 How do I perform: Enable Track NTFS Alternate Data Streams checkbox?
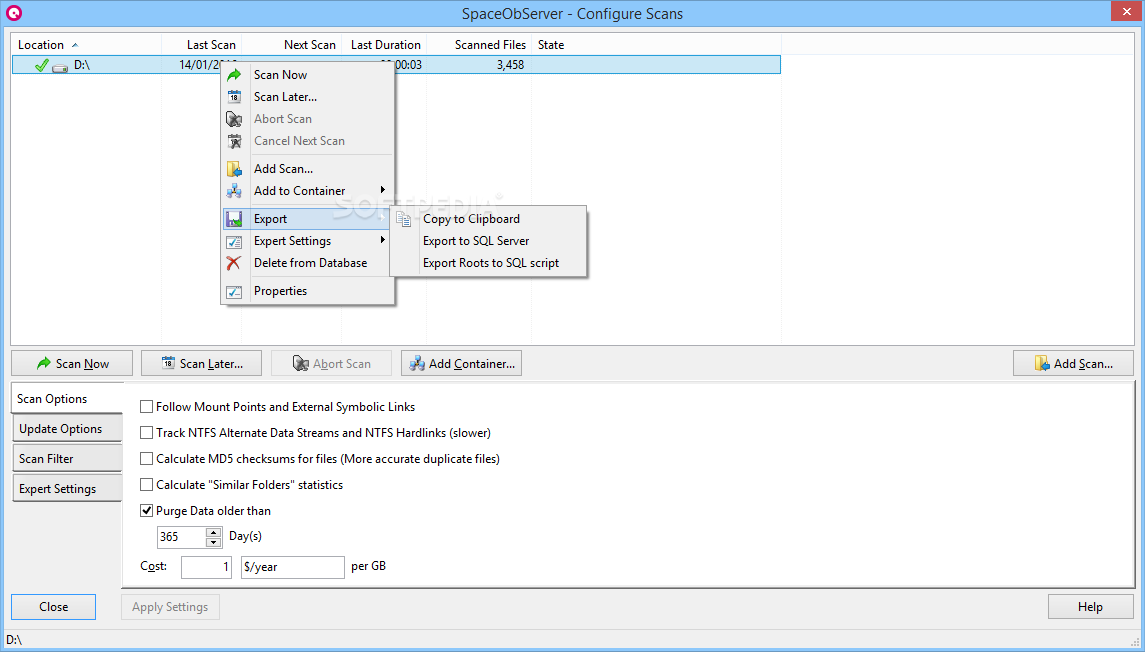(x=147, y=433)
